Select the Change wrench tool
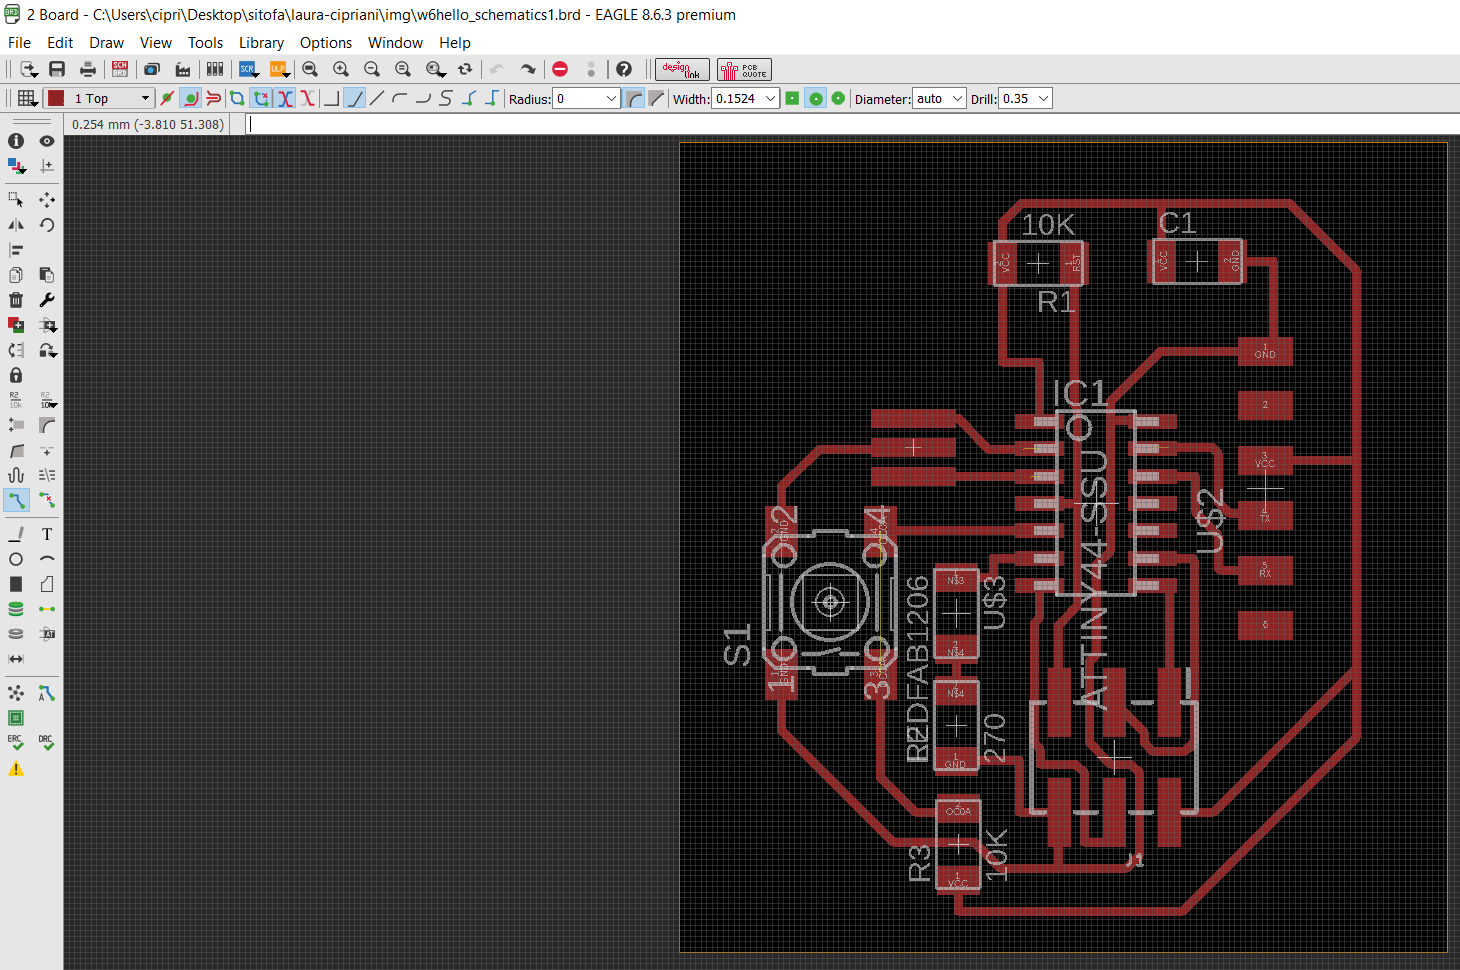 coord(47,300)
